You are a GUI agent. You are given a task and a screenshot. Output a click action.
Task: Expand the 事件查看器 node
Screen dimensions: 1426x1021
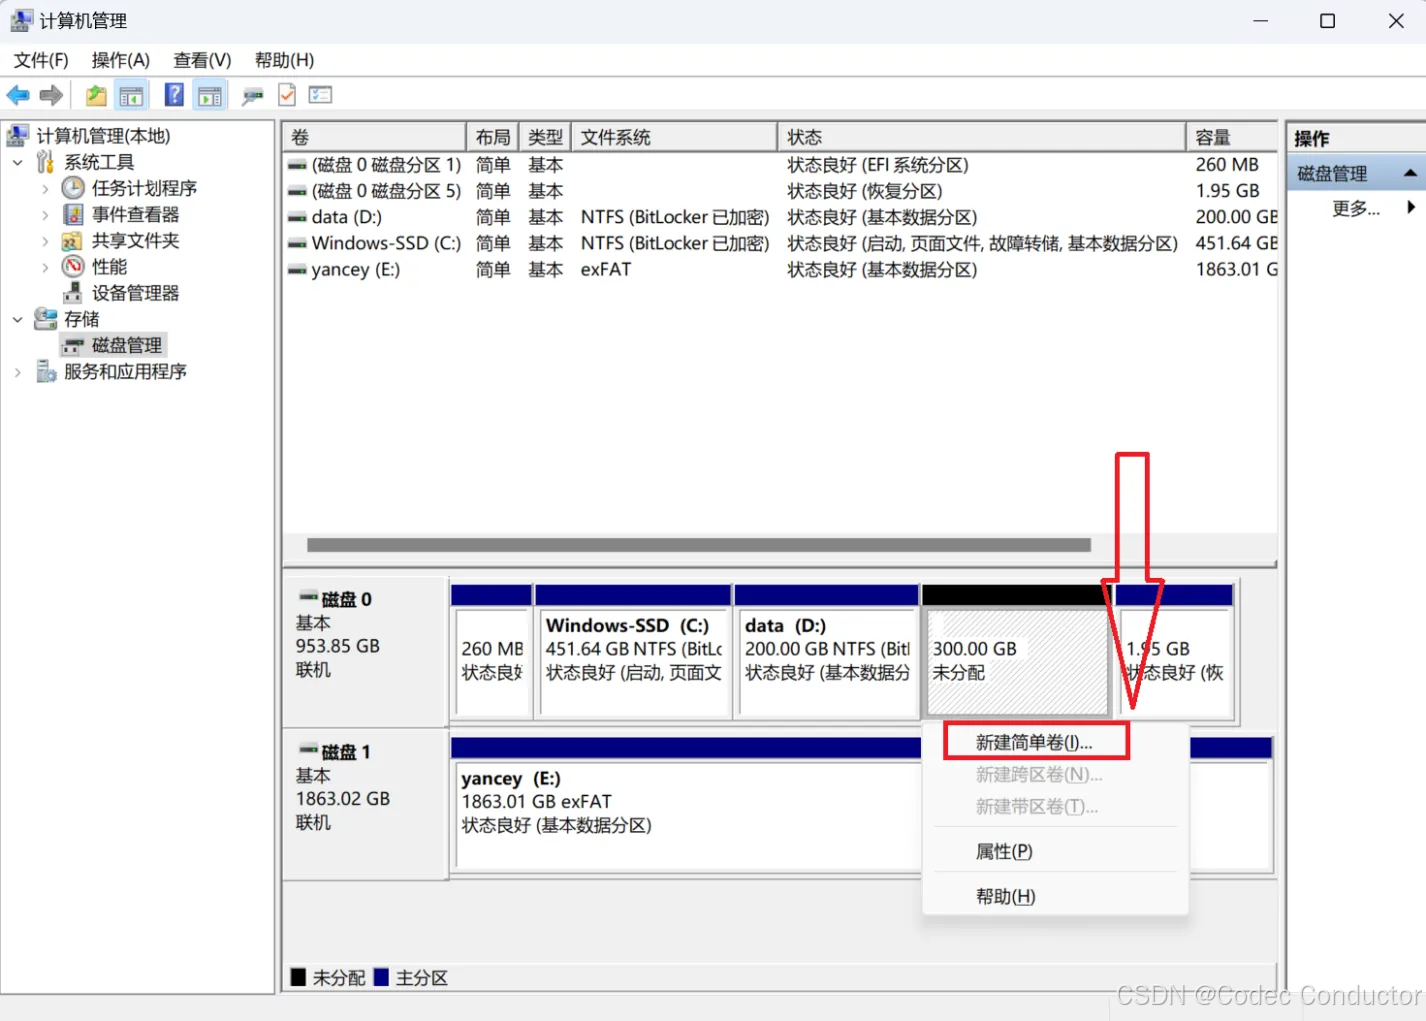coord(45,214)
